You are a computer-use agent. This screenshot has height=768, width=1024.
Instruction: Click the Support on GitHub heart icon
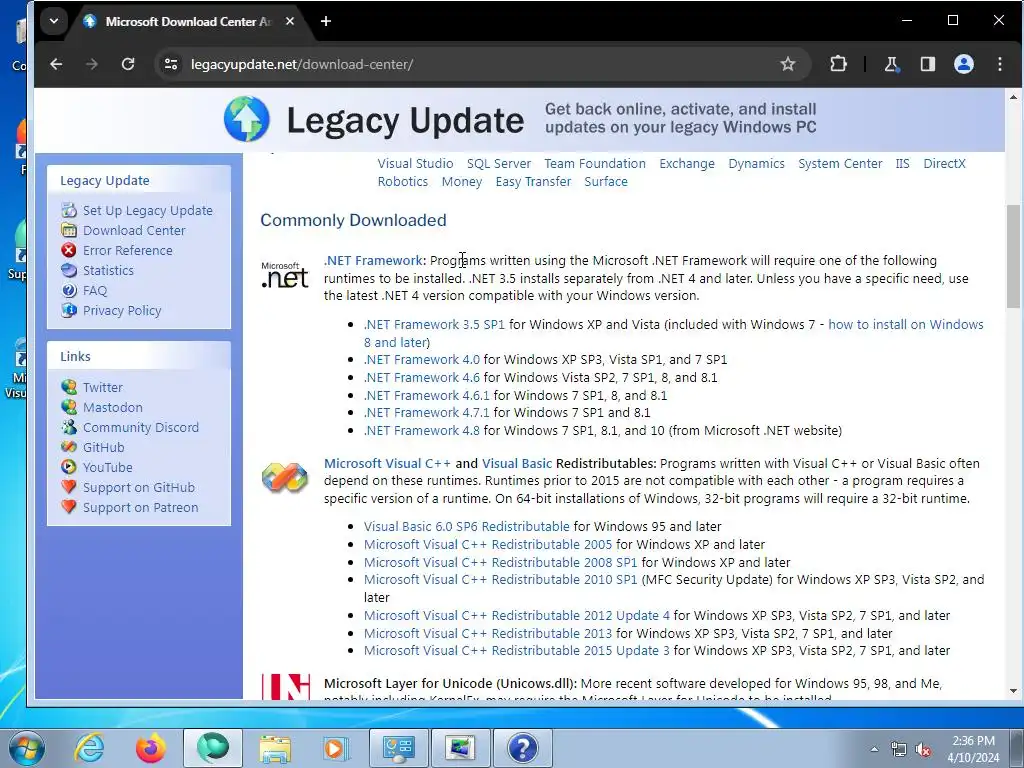coord(69,487)
